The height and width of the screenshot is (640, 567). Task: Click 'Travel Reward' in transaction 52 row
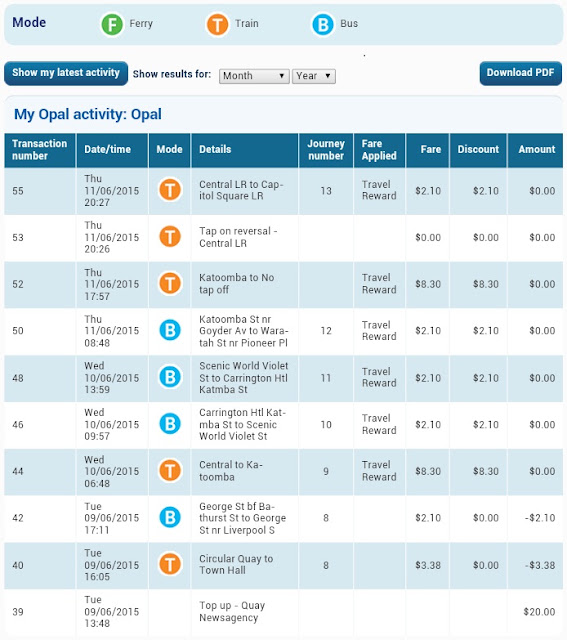379,284
